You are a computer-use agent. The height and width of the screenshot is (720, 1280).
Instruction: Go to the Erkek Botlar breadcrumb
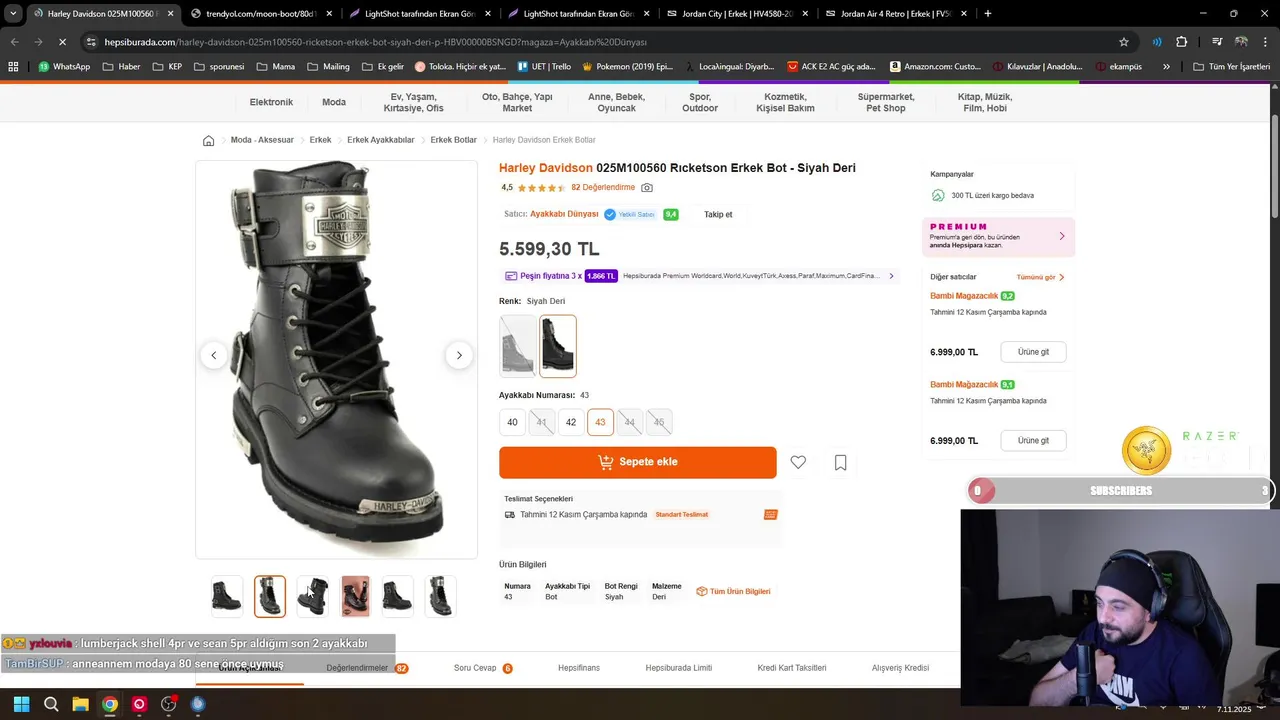coord(454,140)
